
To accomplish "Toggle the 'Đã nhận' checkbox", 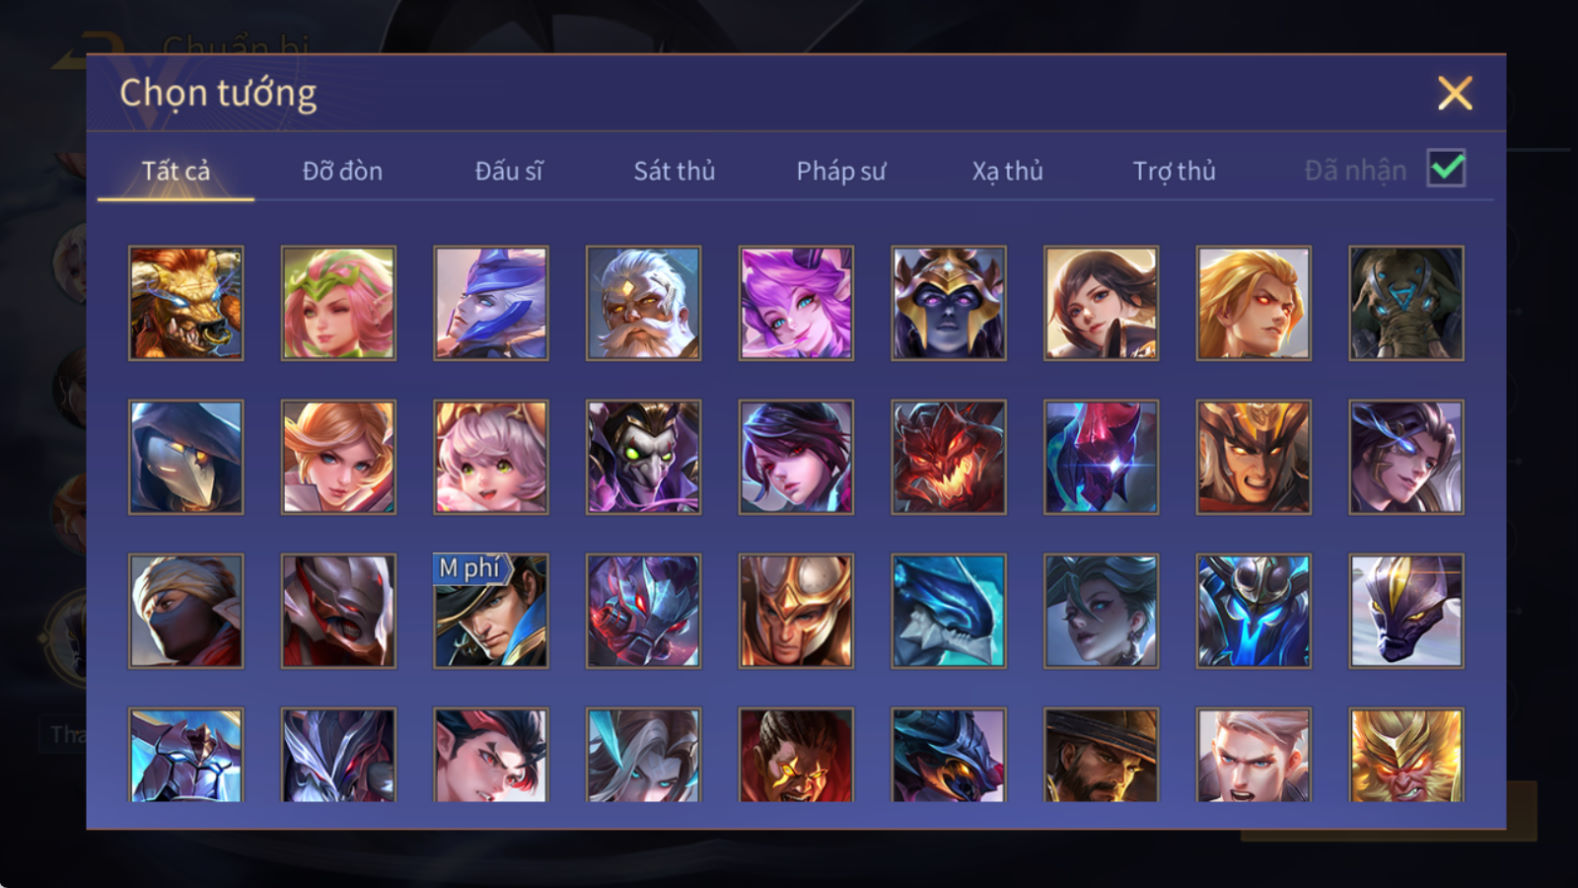I will pos(1446,169).
